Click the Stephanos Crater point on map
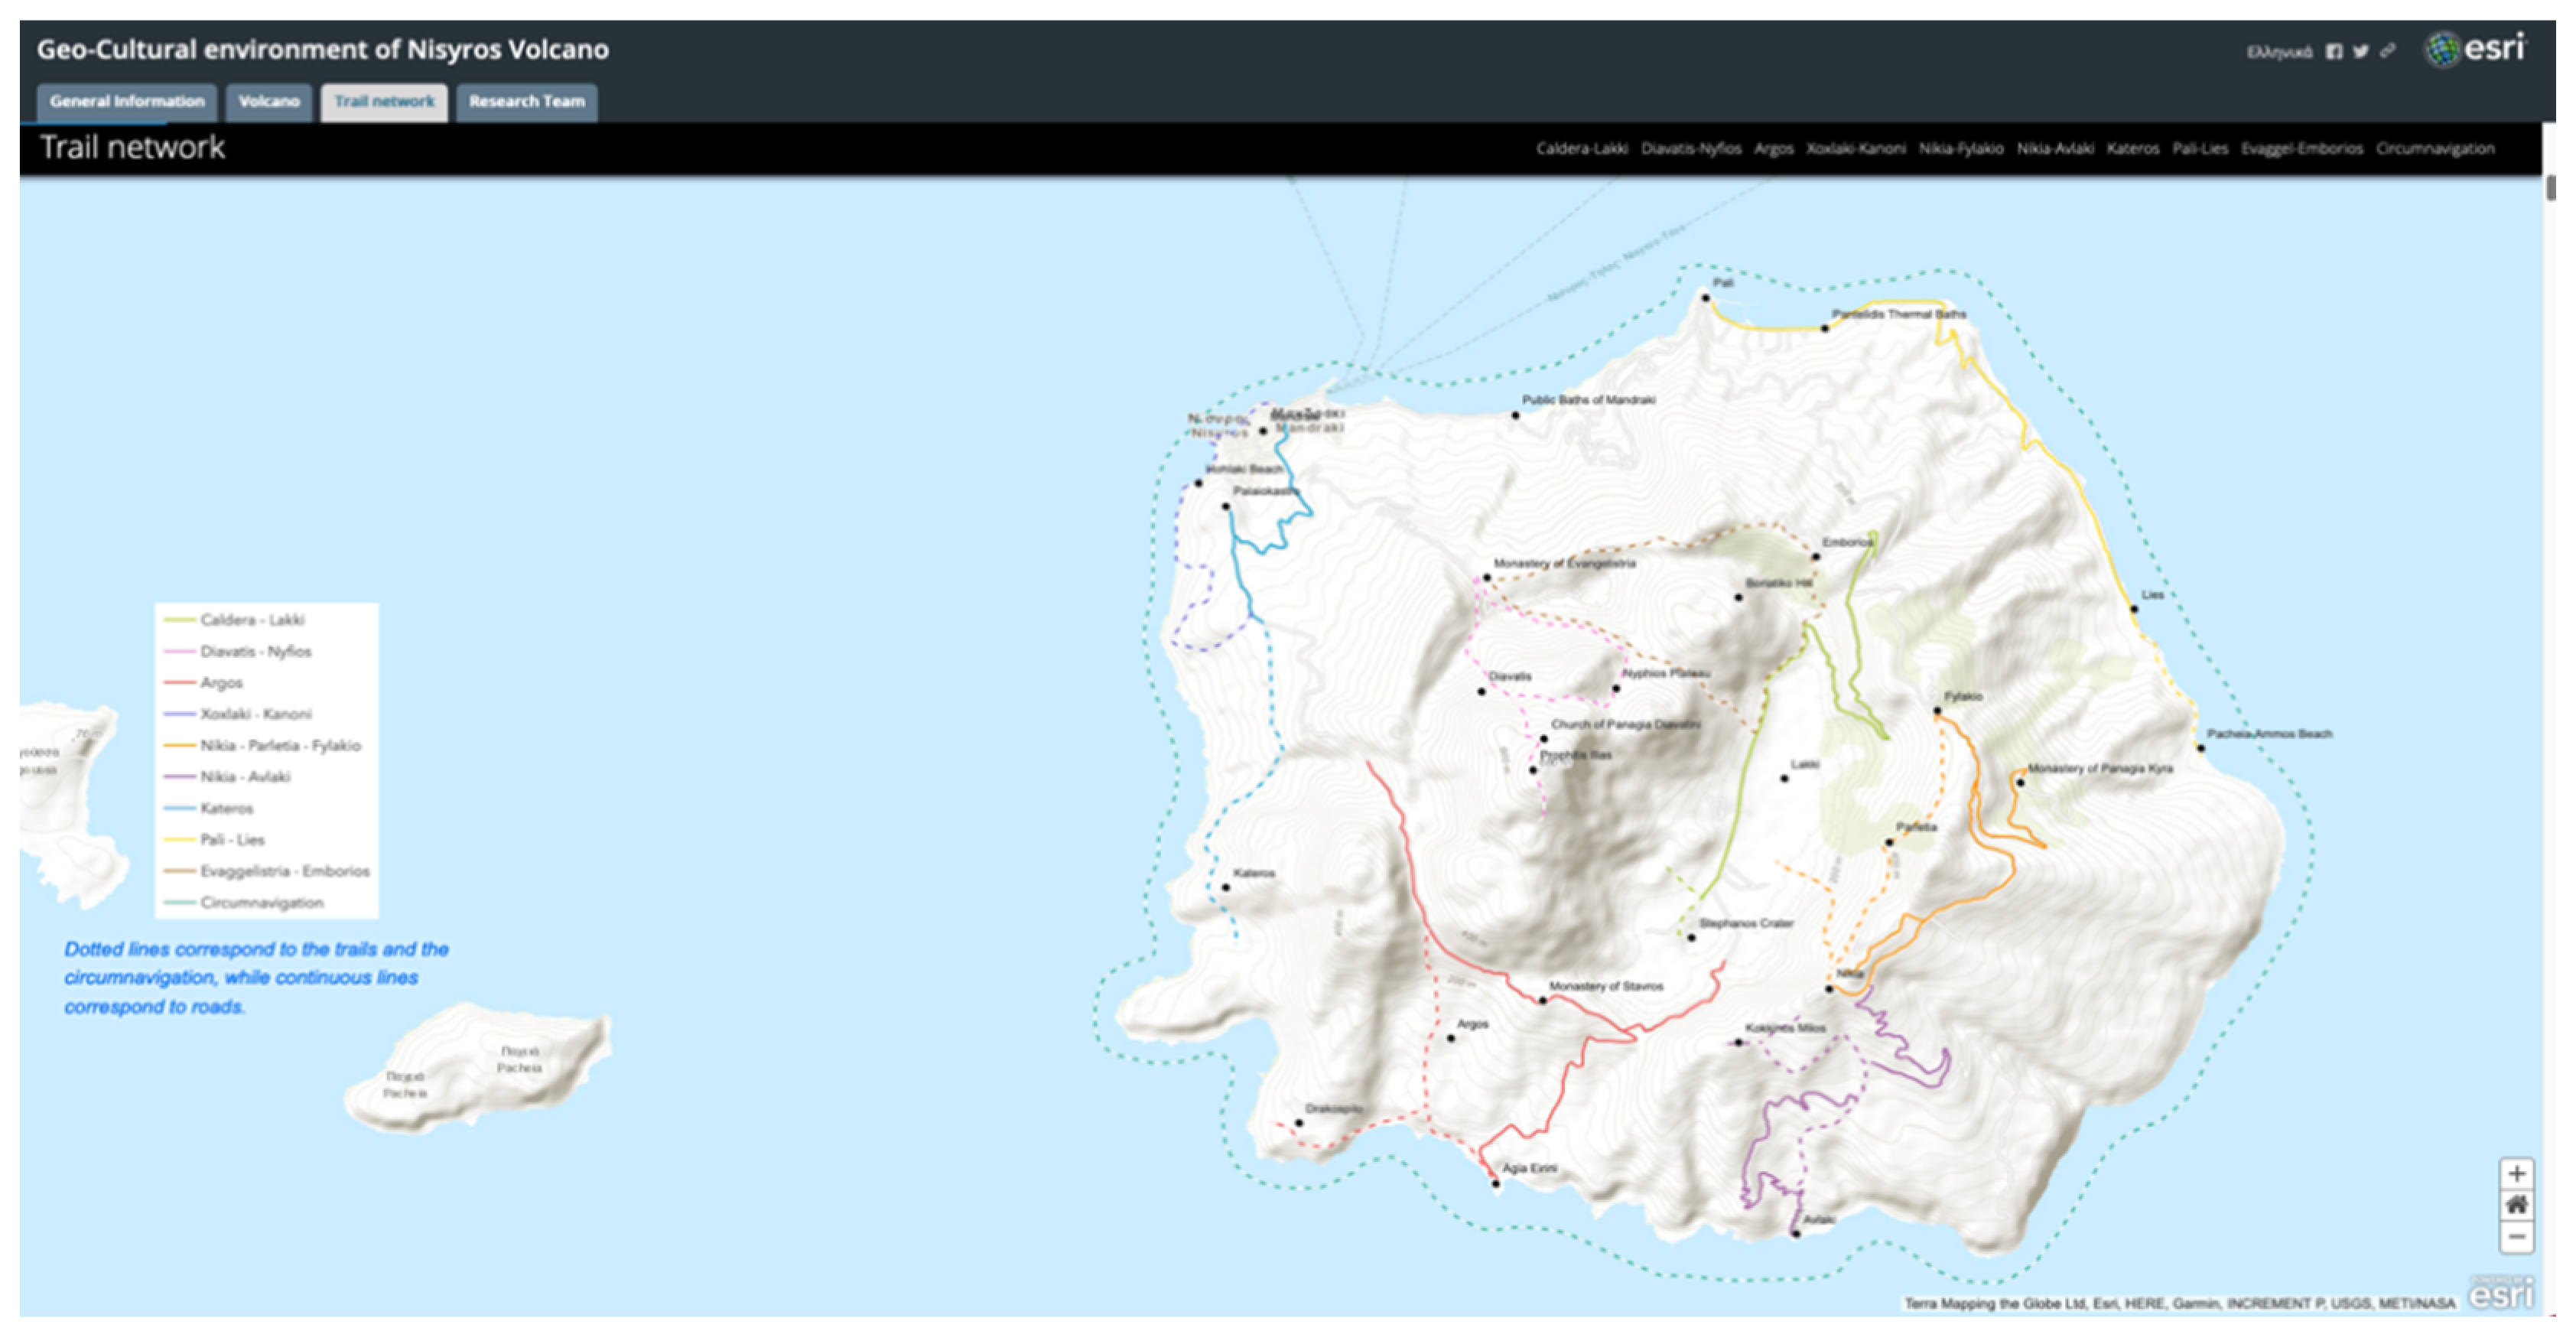 [x=1692, y=937]
